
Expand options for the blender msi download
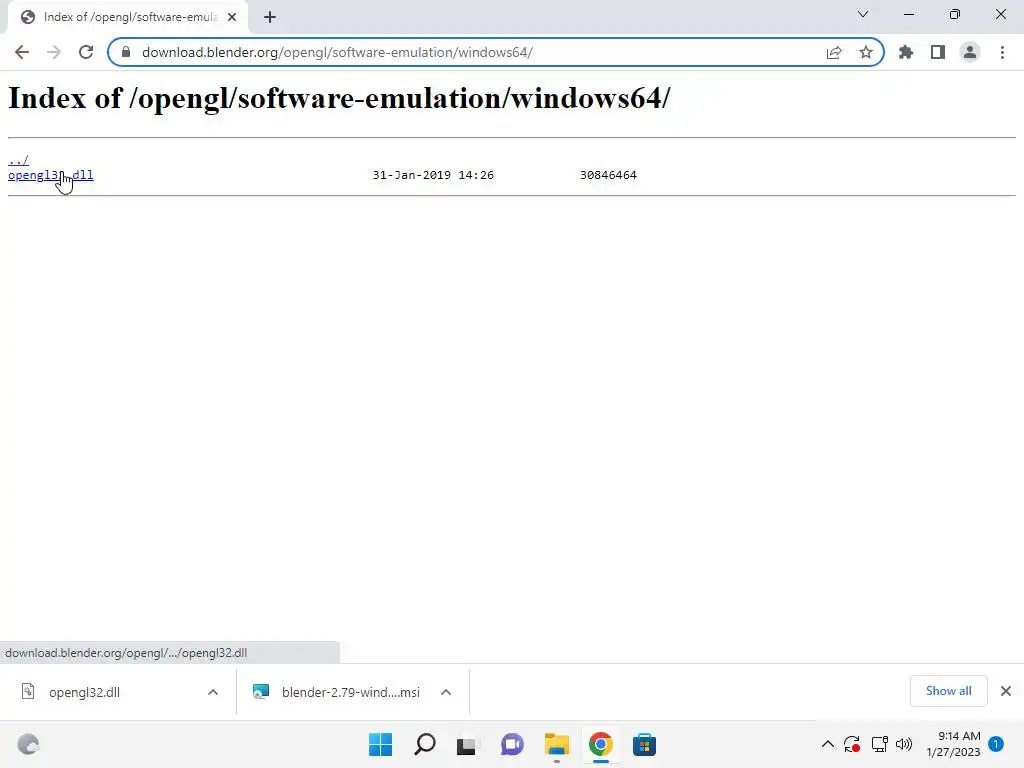(x=446, y=692)
